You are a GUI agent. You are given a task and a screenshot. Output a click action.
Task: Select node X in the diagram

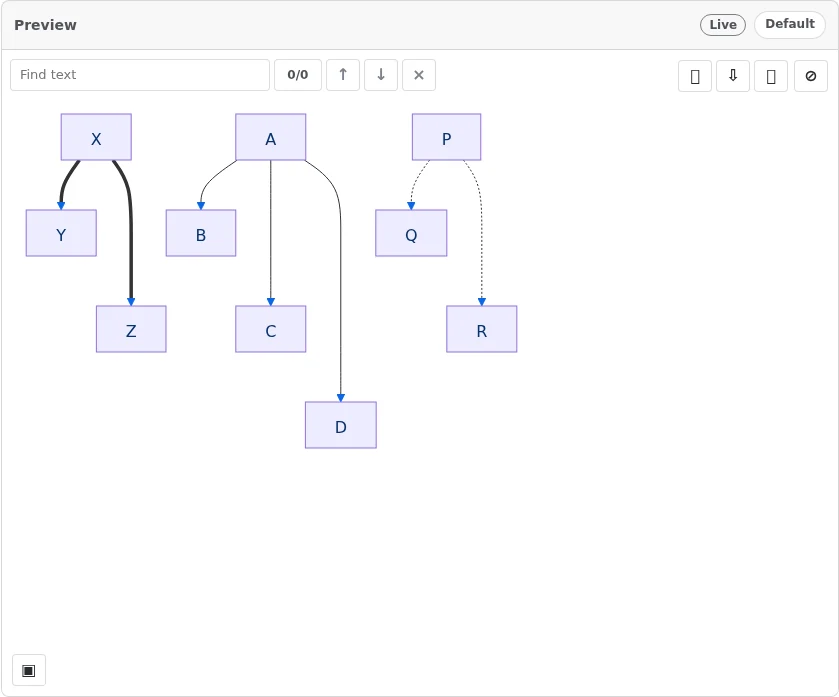[96, 137]
